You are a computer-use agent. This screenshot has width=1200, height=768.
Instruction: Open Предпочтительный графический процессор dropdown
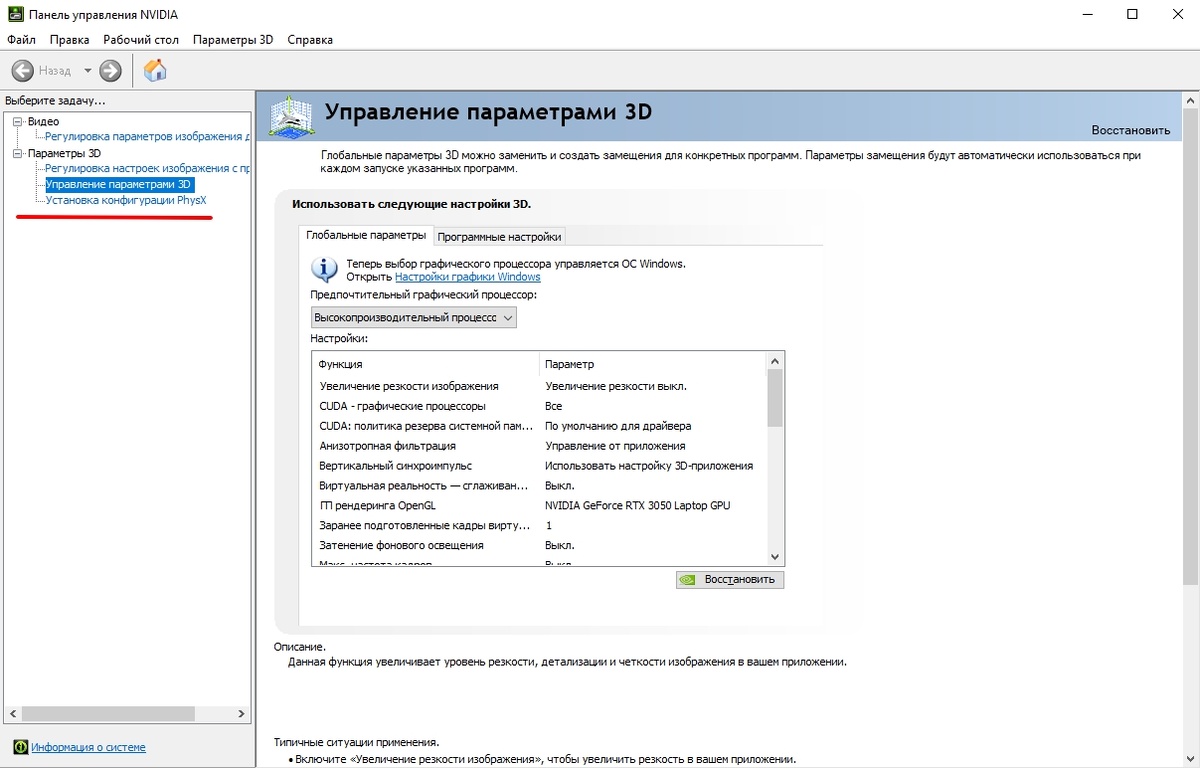(414, 317)
